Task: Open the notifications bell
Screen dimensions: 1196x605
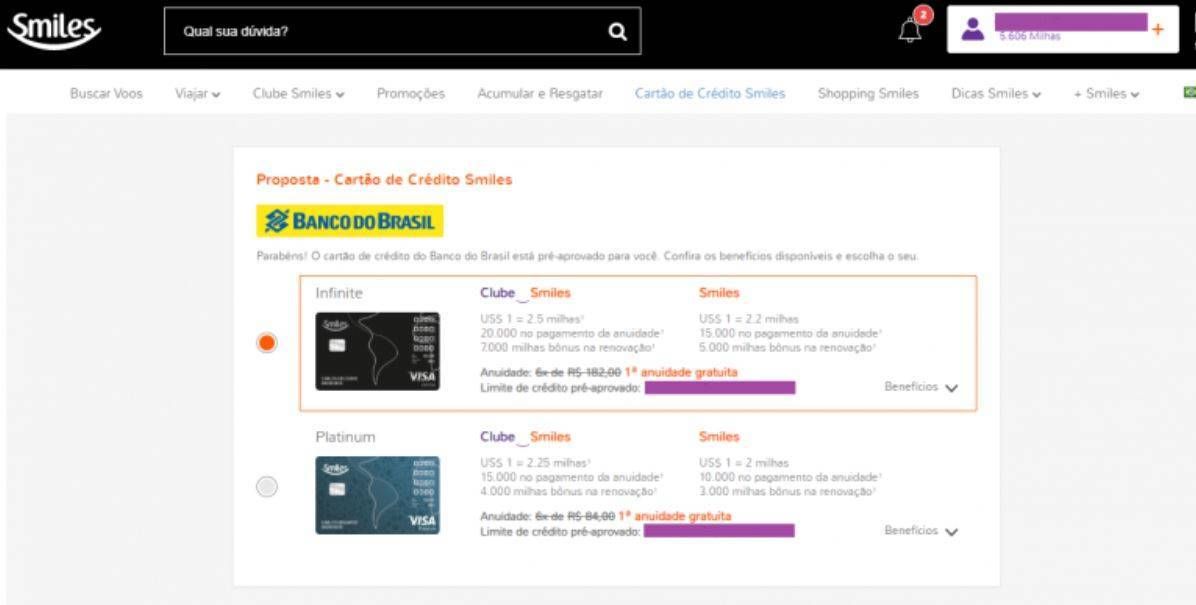Action: (x=911, y=31)
